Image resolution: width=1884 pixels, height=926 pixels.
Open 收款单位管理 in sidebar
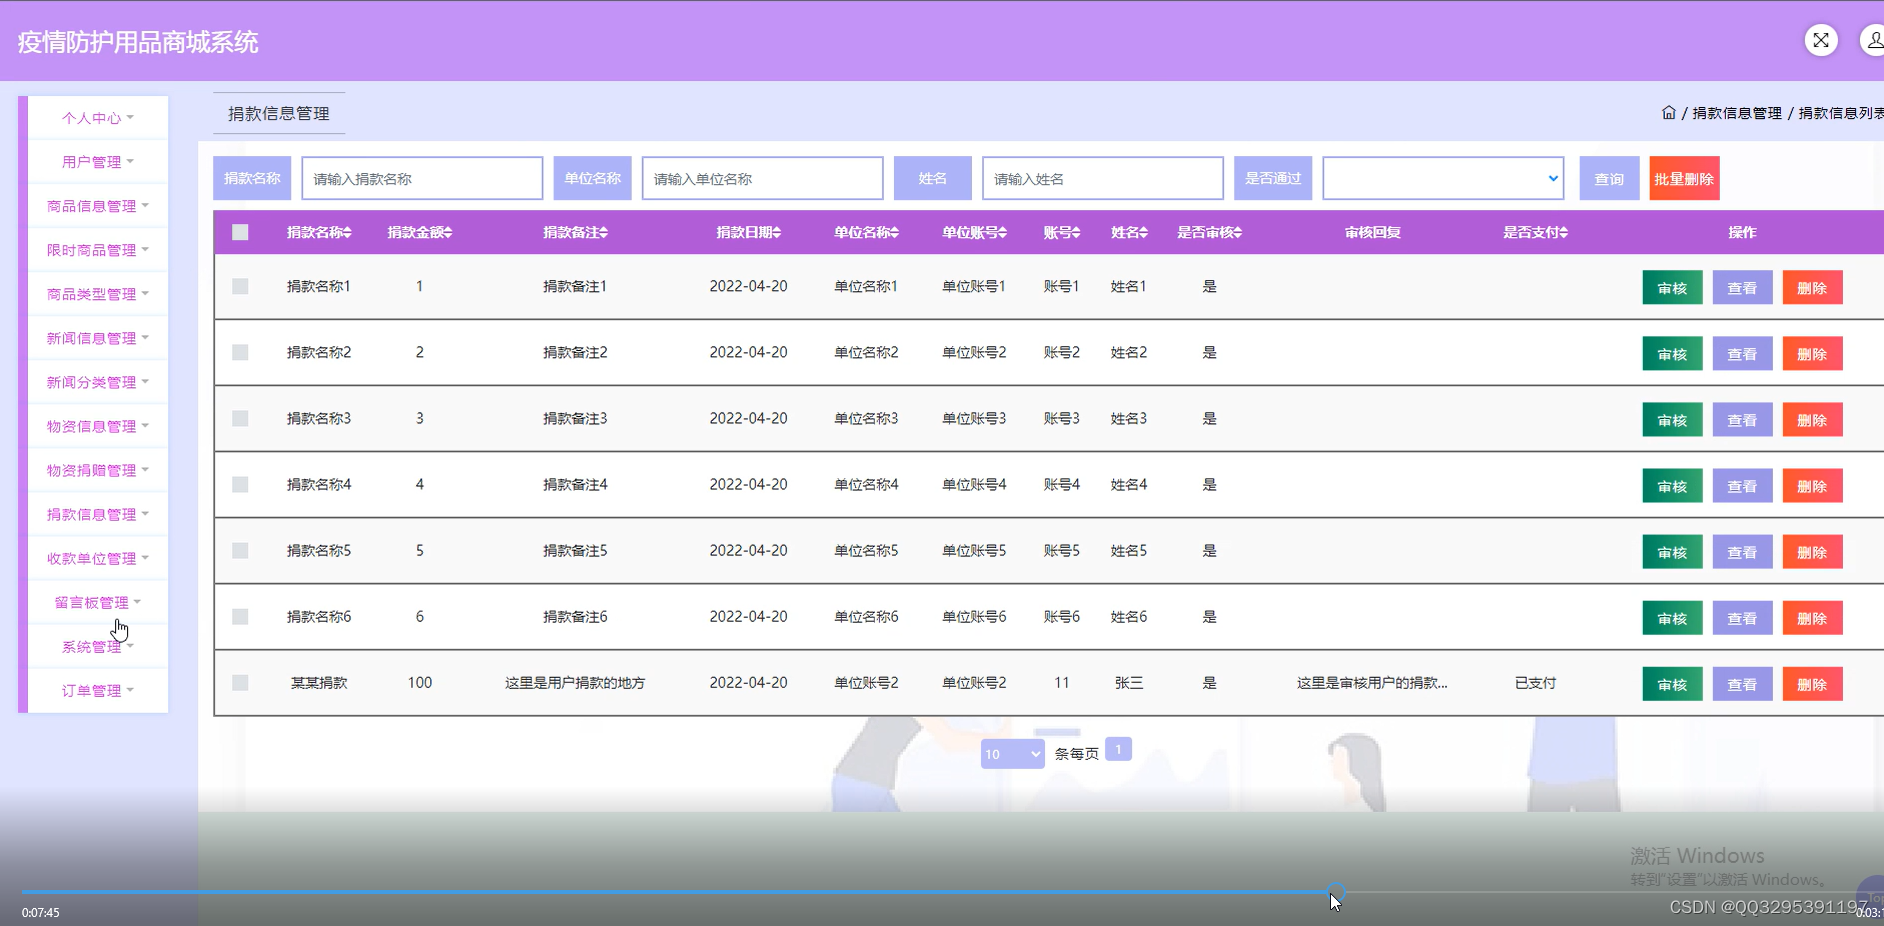(98, 558)
